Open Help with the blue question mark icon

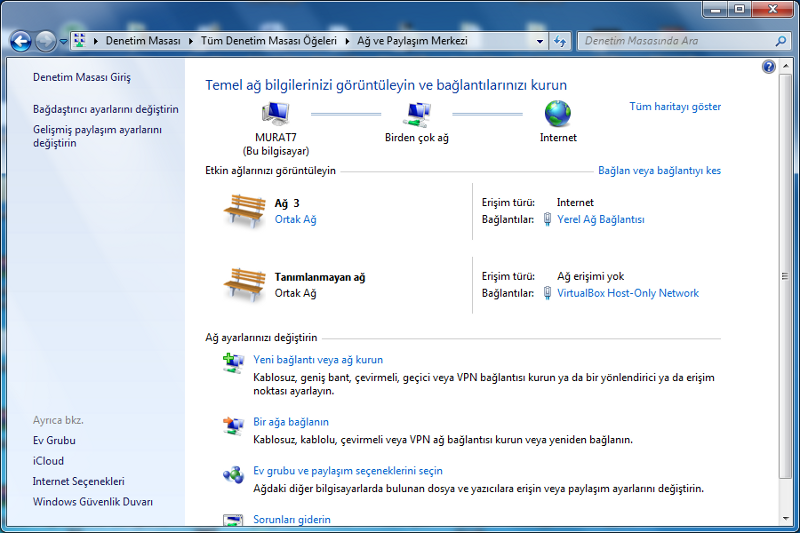(768, 67)
